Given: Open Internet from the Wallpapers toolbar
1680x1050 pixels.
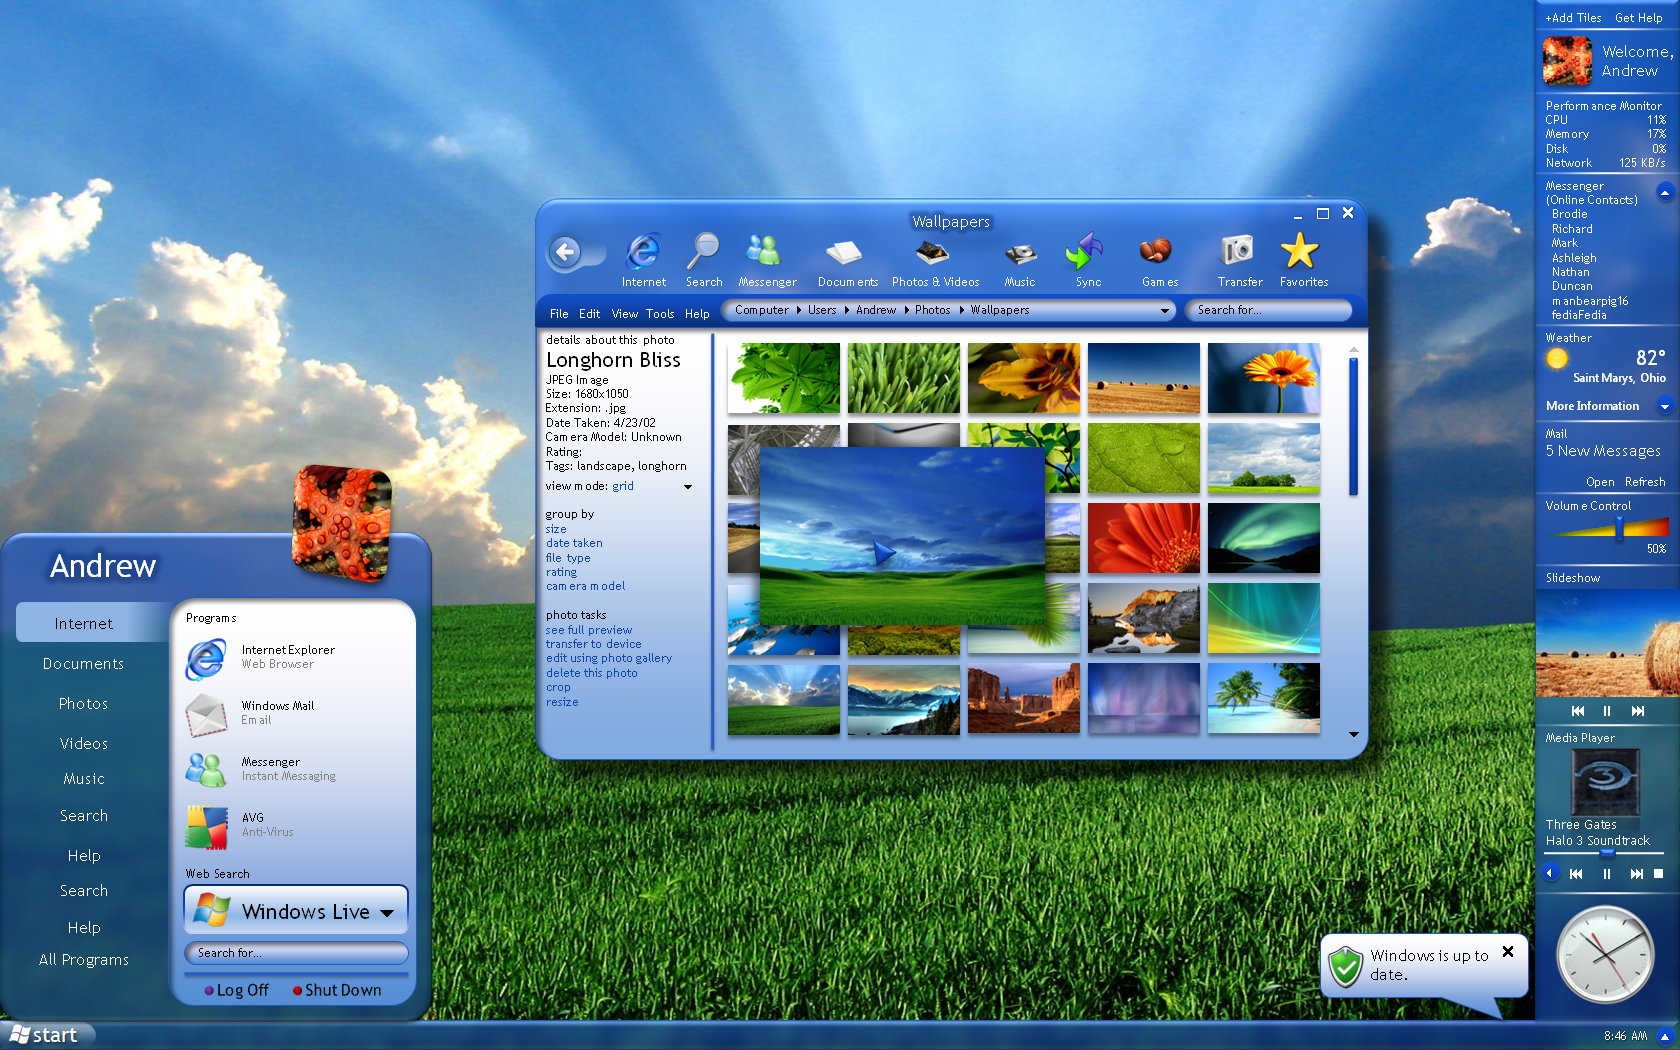Looking at the screenshot, I should click(x=643, y=260).
